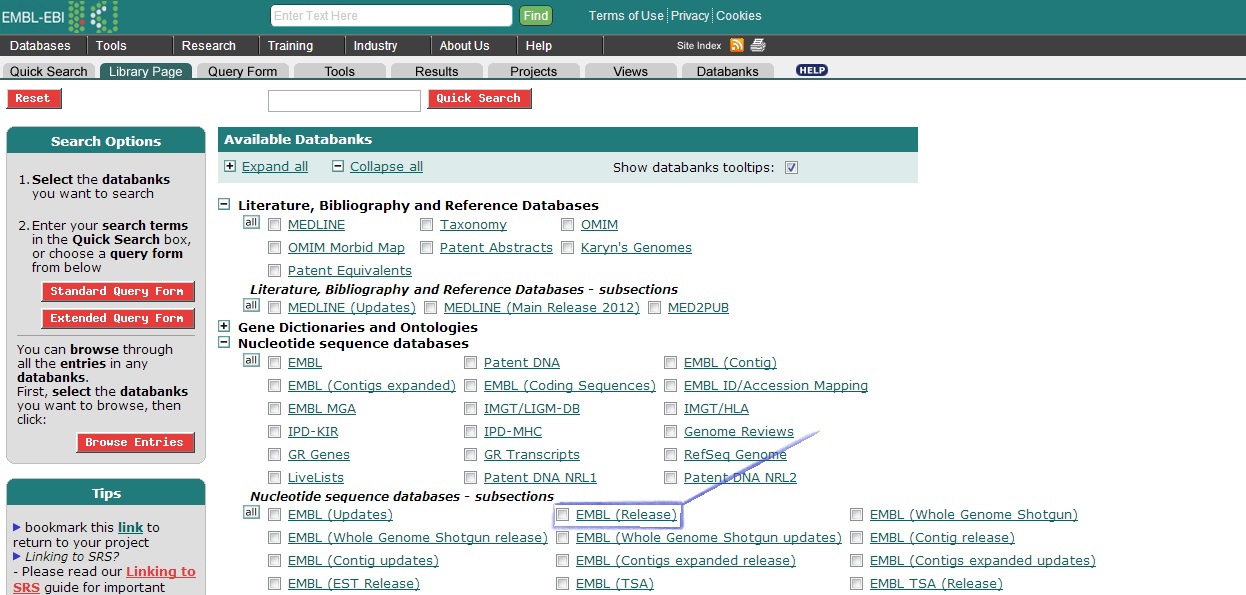Click the quick search text box
The image size is (1246, 595).
coord(344,101)
